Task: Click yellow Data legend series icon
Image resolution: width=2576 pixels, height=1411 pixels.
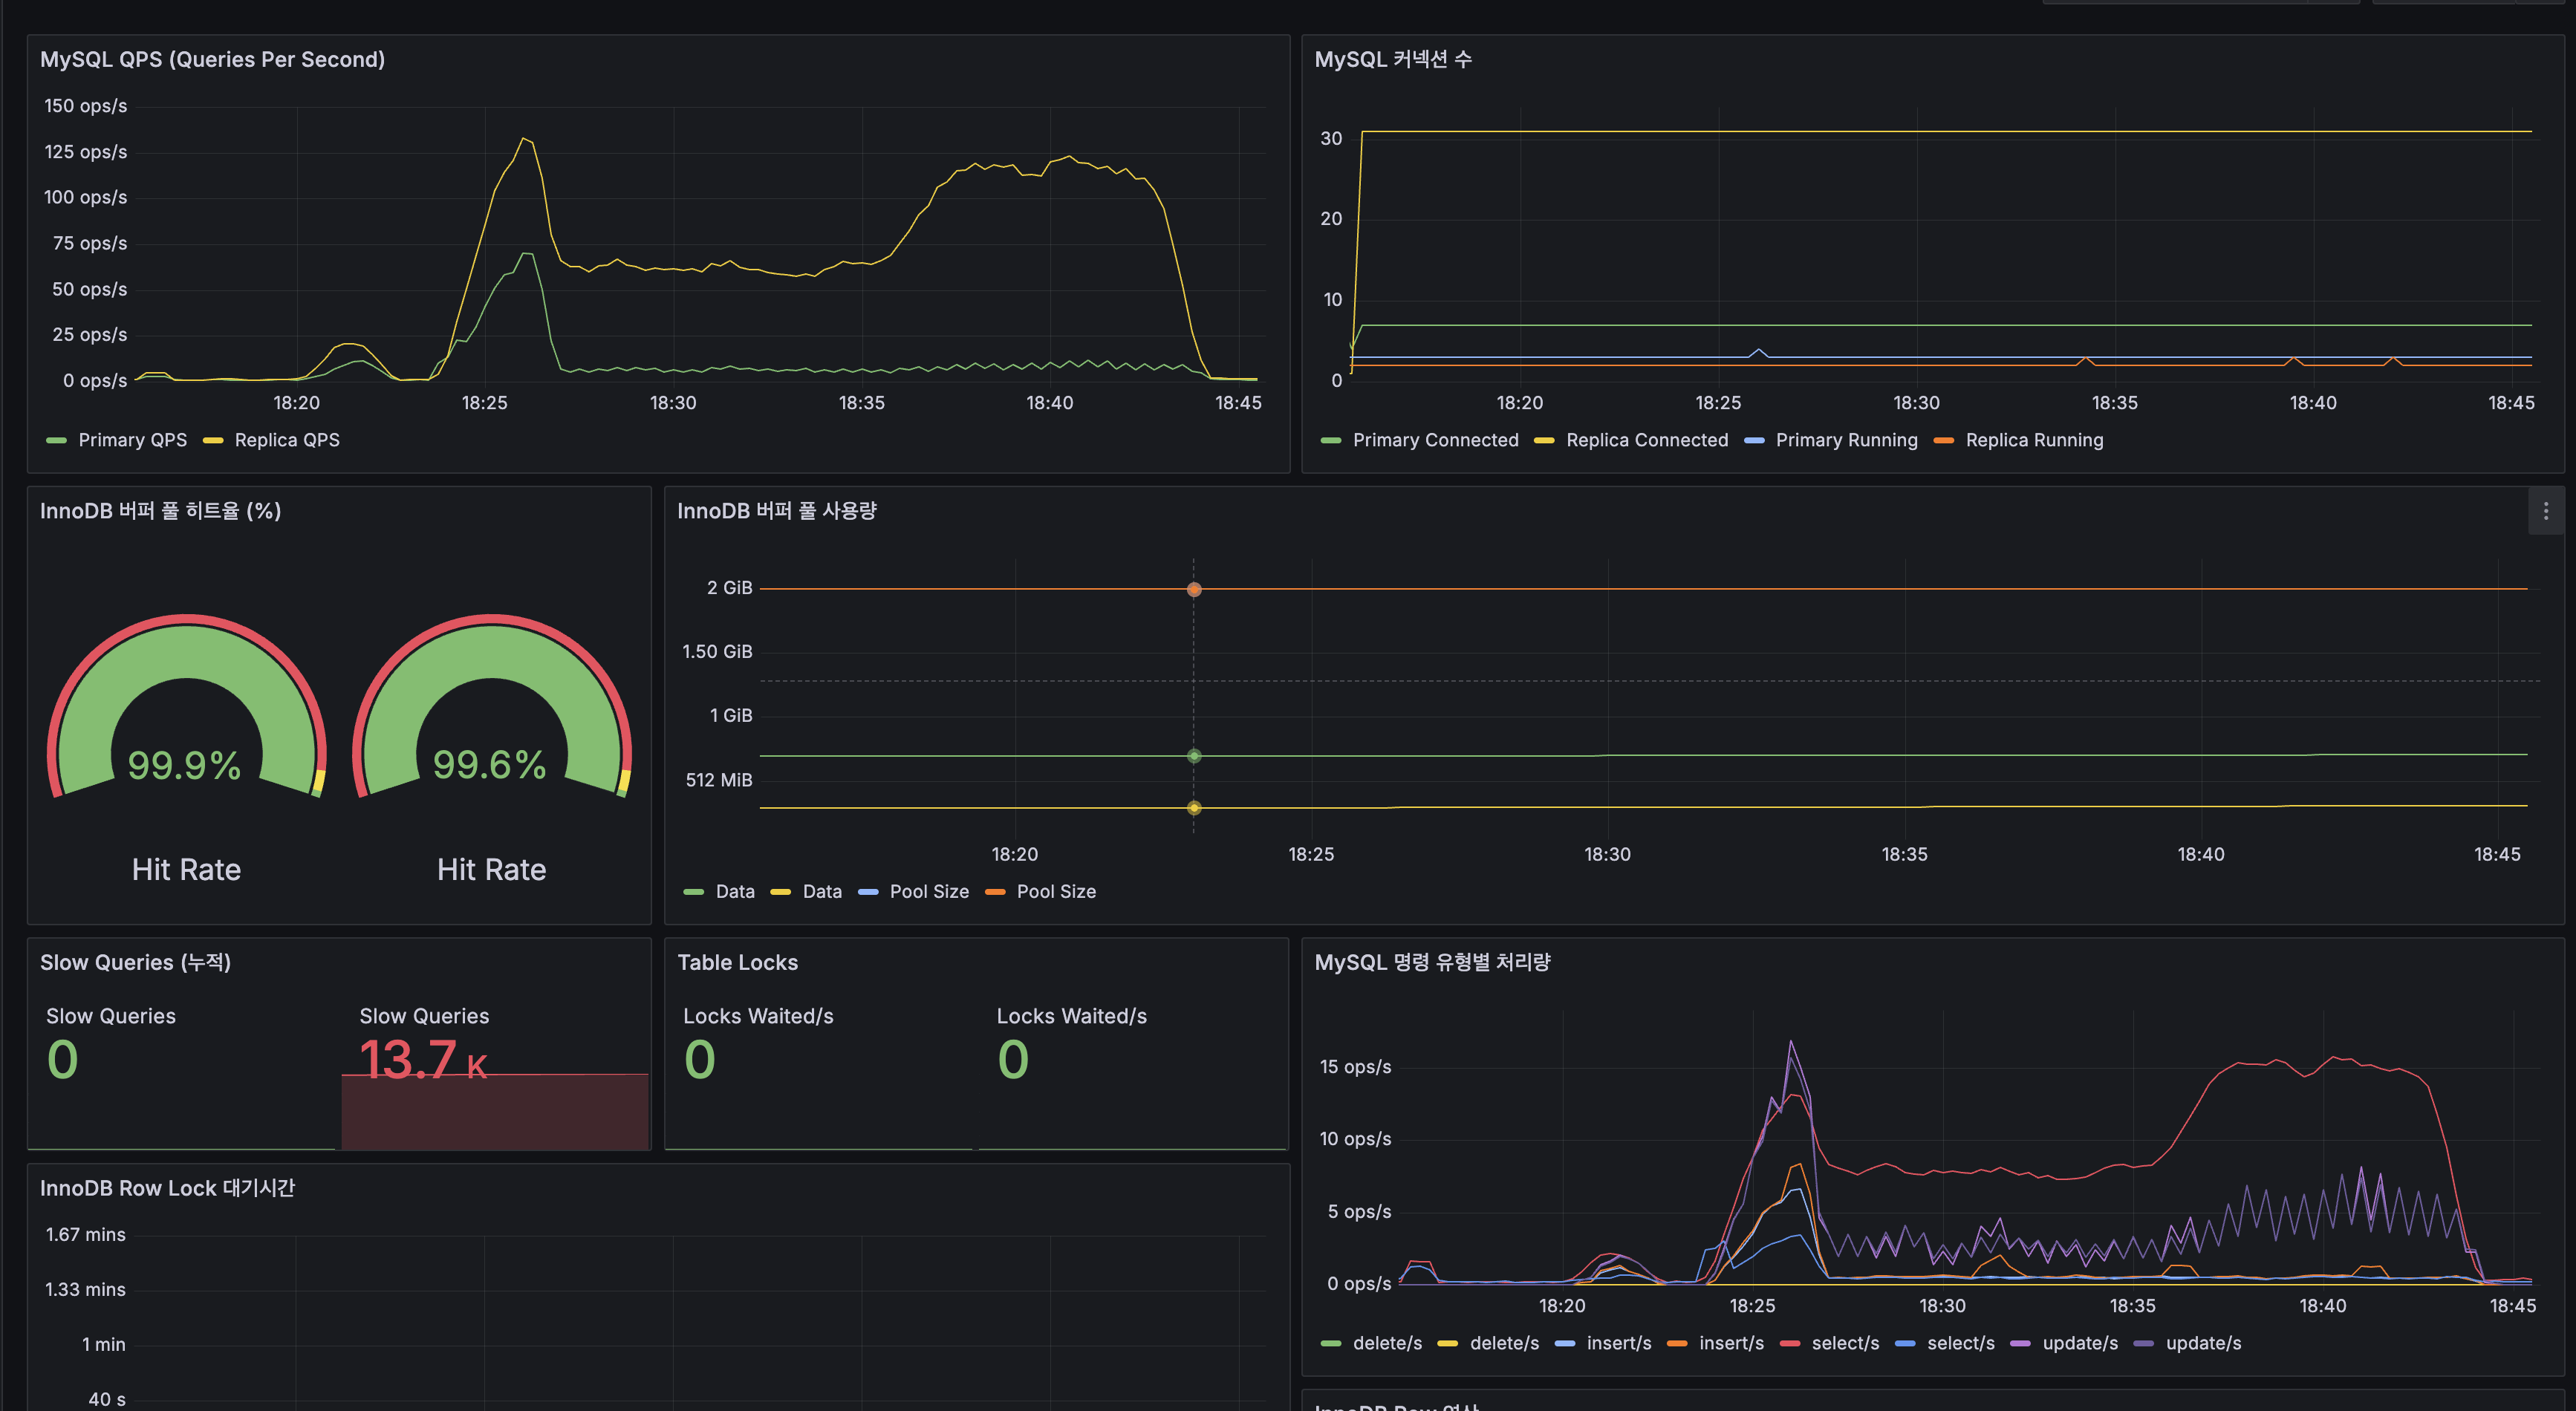Action: coord(781,892)
